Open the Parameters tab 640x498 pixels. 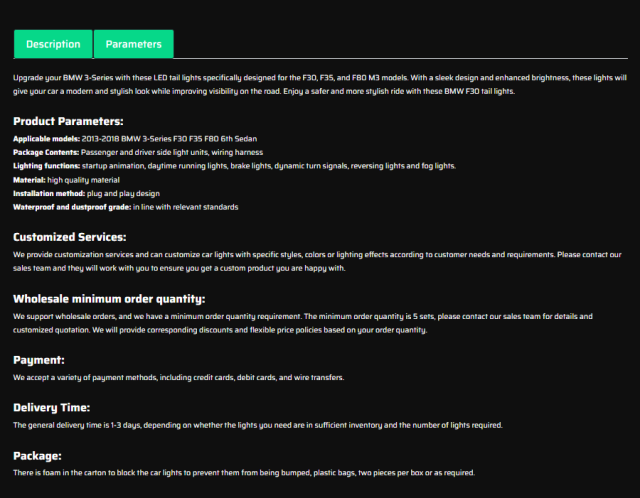[x=133, y=44]
